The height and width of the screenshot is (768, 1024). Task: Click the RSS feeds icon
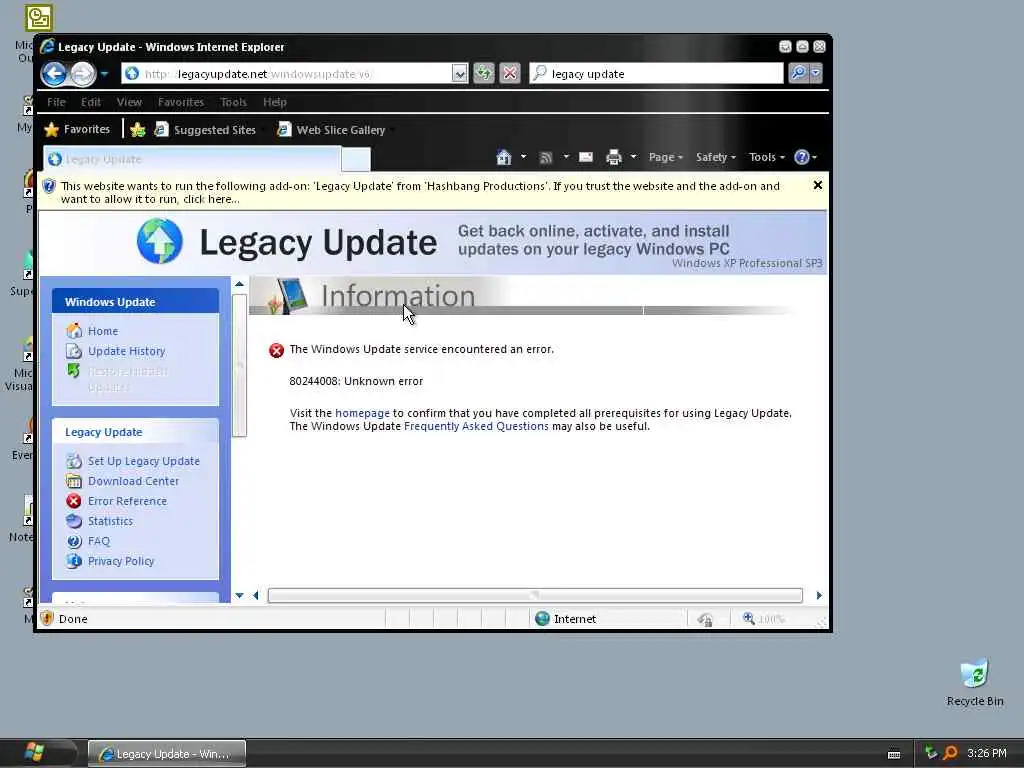point(546,157)
